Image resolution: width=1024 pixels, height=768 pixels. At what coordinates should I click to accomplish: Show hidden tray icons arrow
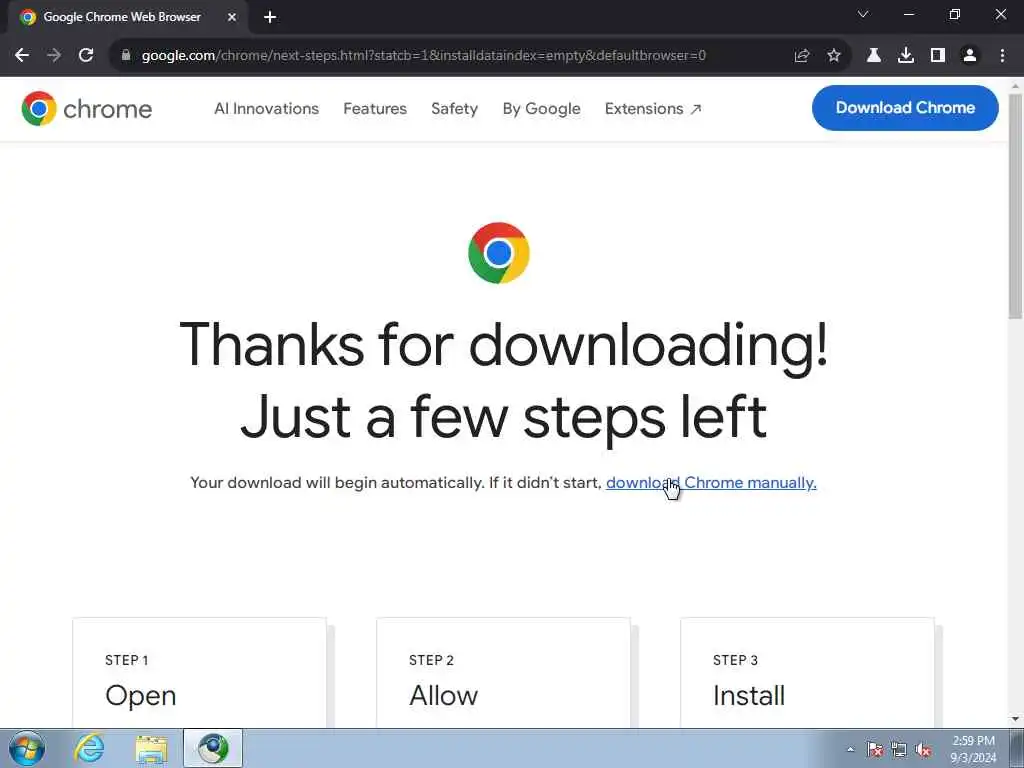point(850,750)
